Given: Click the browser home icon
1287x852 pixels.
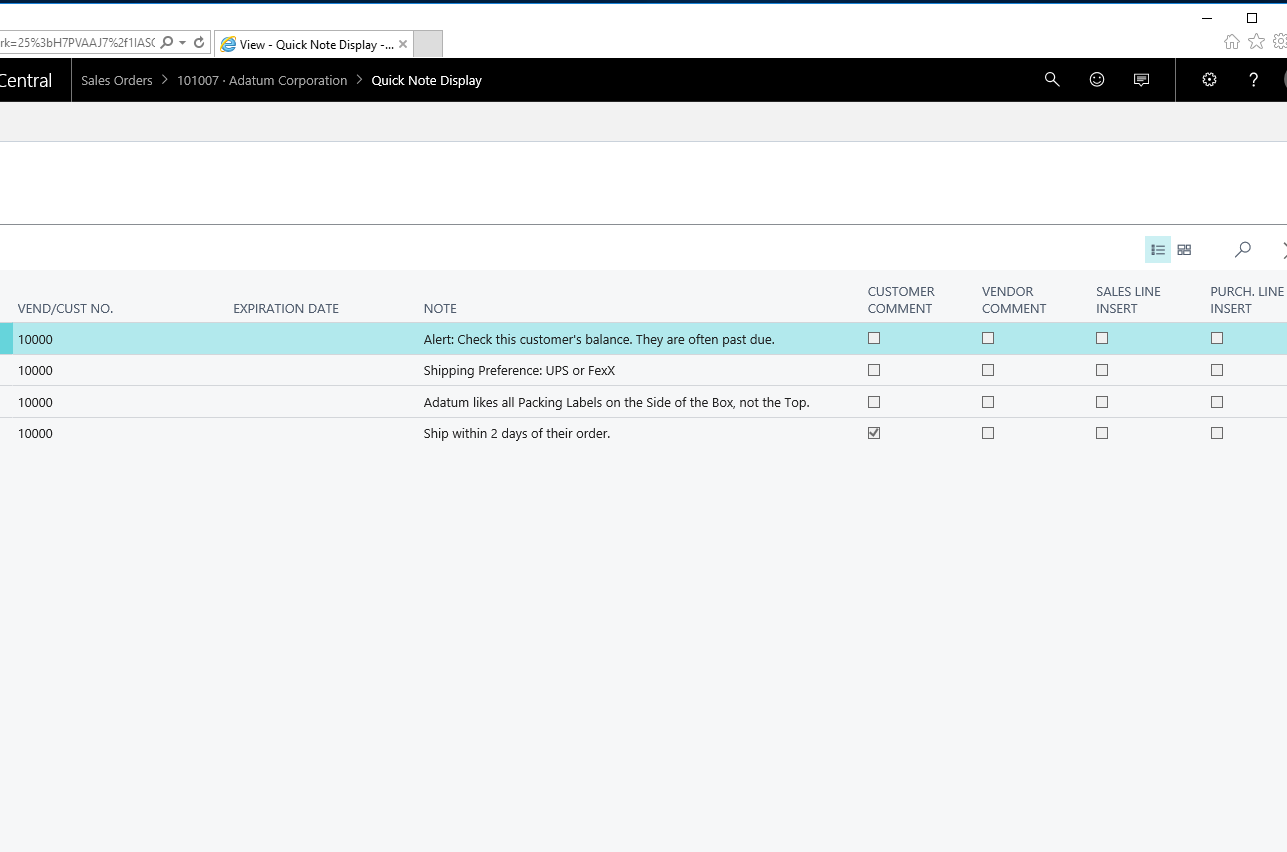Looking at the screenshot, I should point(1232,42).
